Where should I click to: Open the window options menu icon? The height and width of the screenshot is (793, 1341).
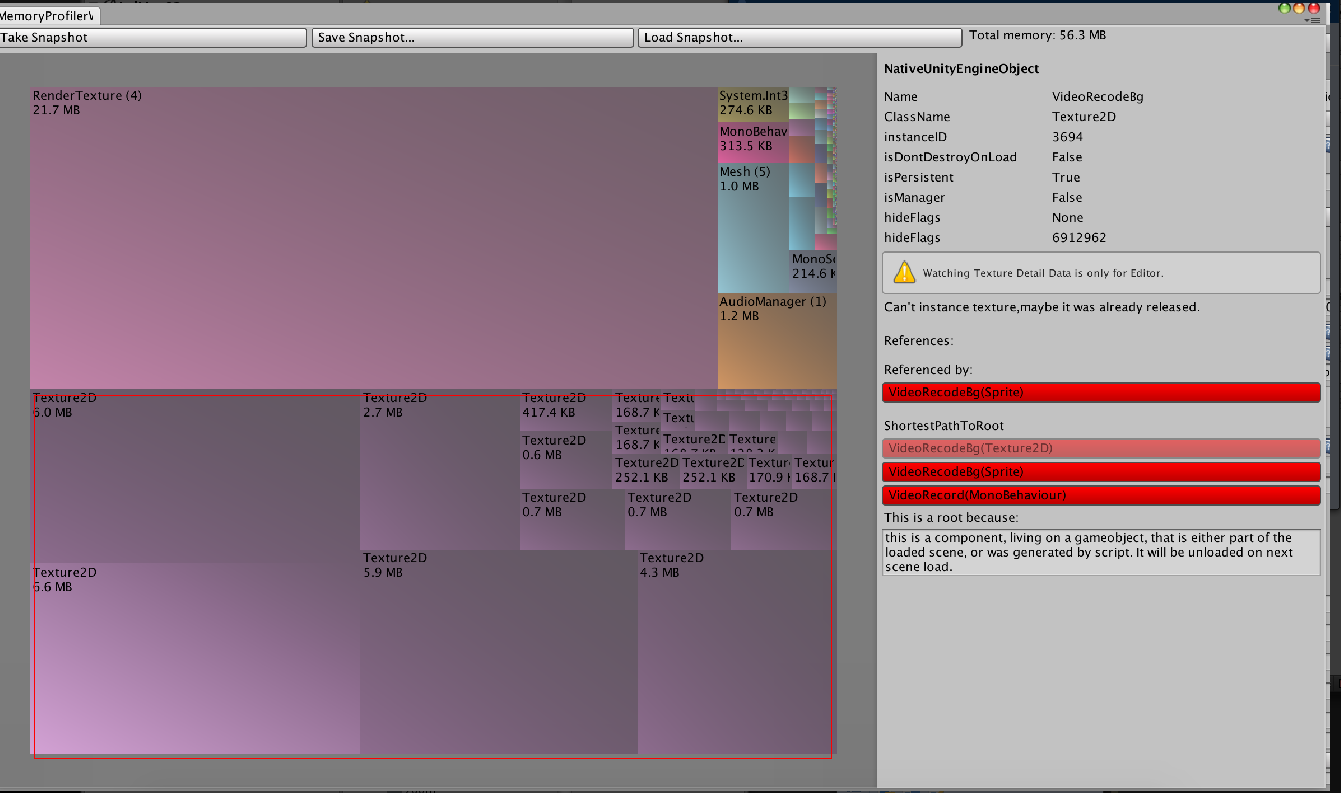1311,19
